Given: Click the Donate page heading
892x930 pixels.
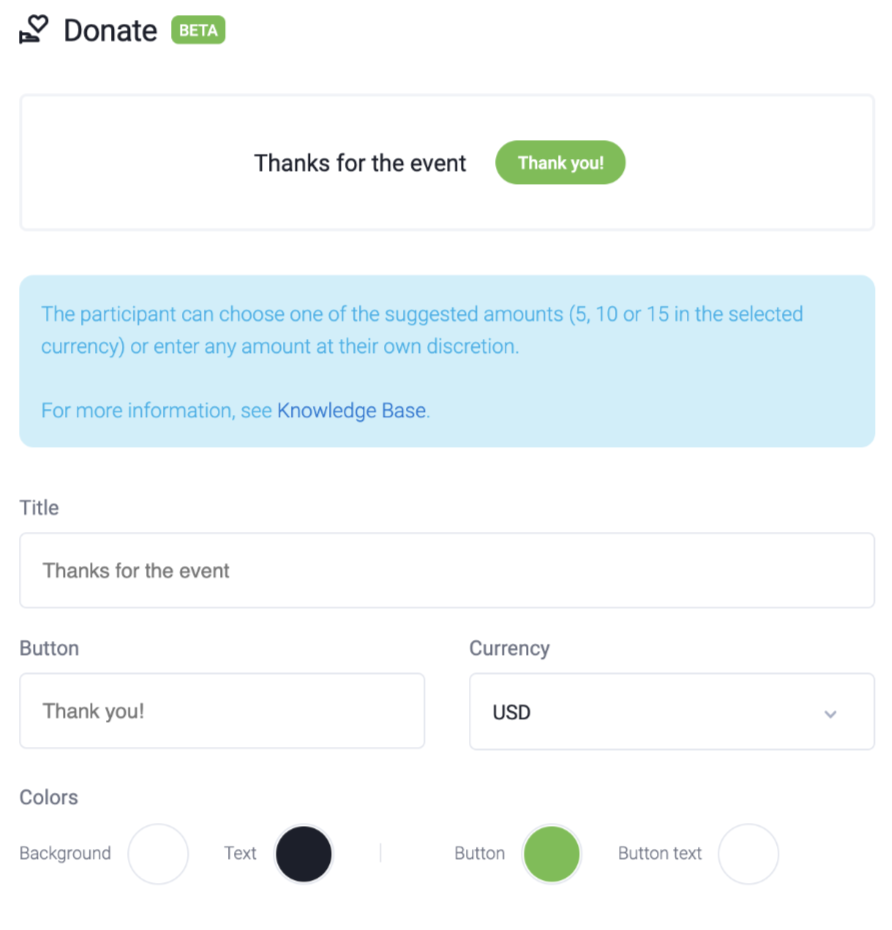Looking at the screenshot, I should click(x=110, y=31).
